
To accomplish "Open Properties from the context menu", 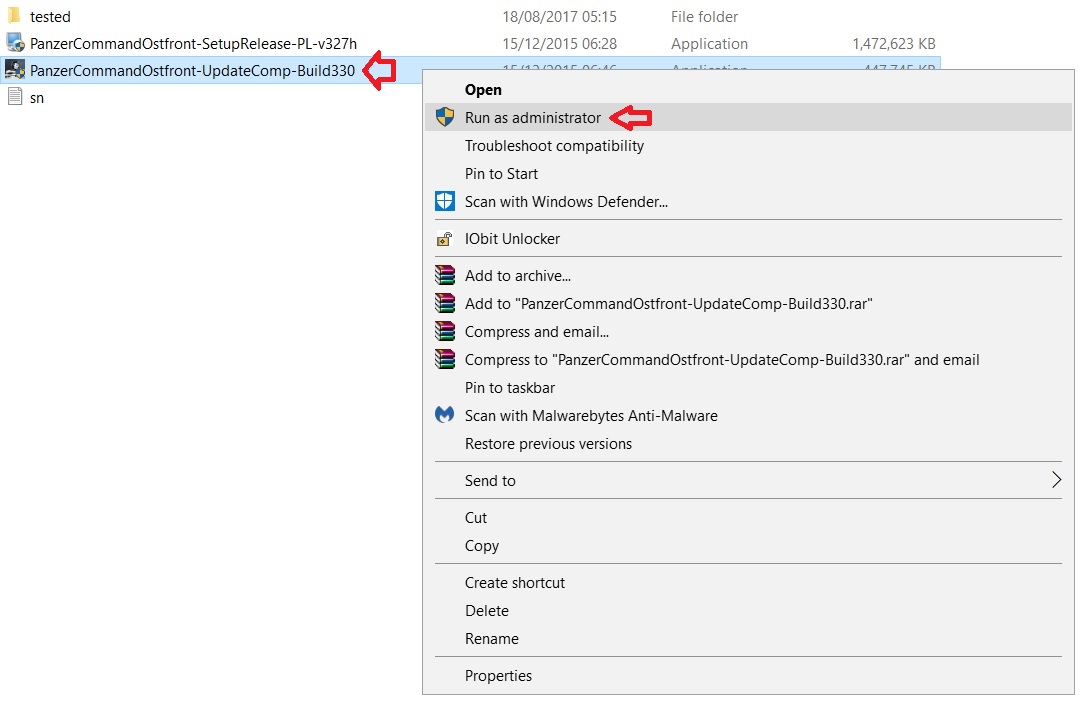I will [498, 676].
